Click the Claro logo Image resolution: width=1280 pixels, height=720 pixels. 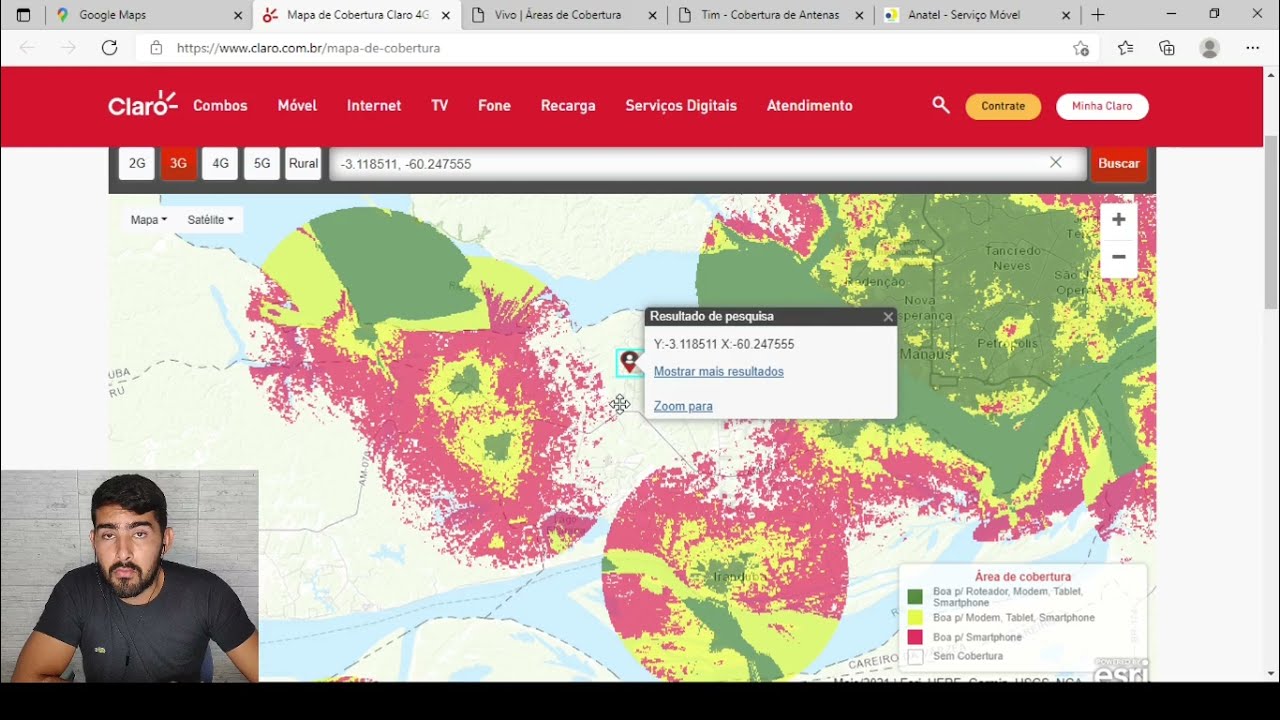click(x=143, y=104)
